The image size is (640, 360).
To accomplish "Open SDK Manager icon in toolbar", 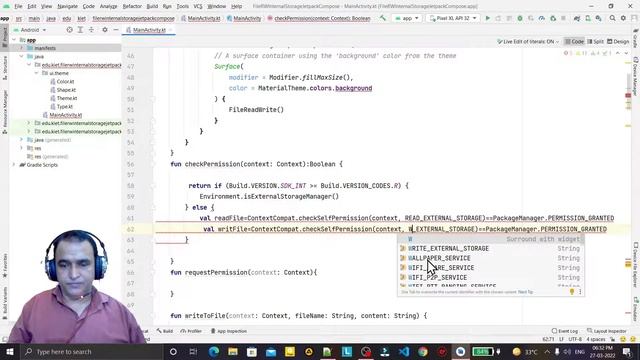I will [598, 18].
